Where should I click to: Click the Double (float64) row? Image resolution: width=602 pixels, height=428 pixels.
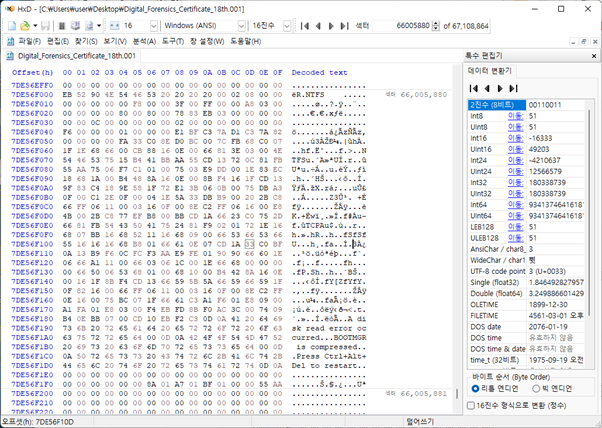pyautogui.click(x=526, y=294)
